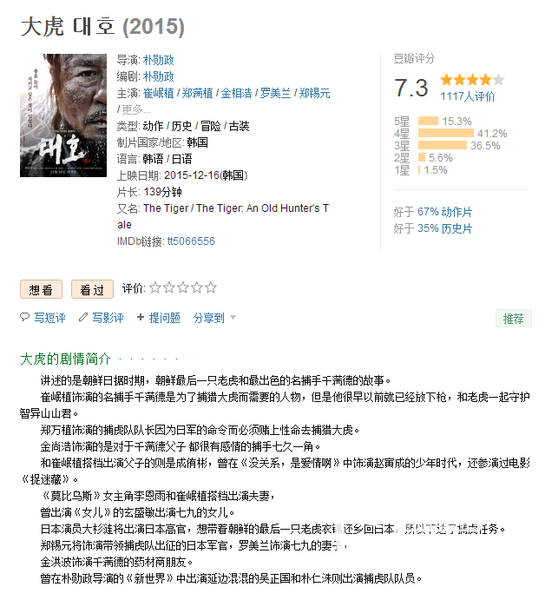The width and height of the screenshot is (545, 600).
Task: Expand the 分享到 dropdown arrow
Action: (x=233, y=317)
